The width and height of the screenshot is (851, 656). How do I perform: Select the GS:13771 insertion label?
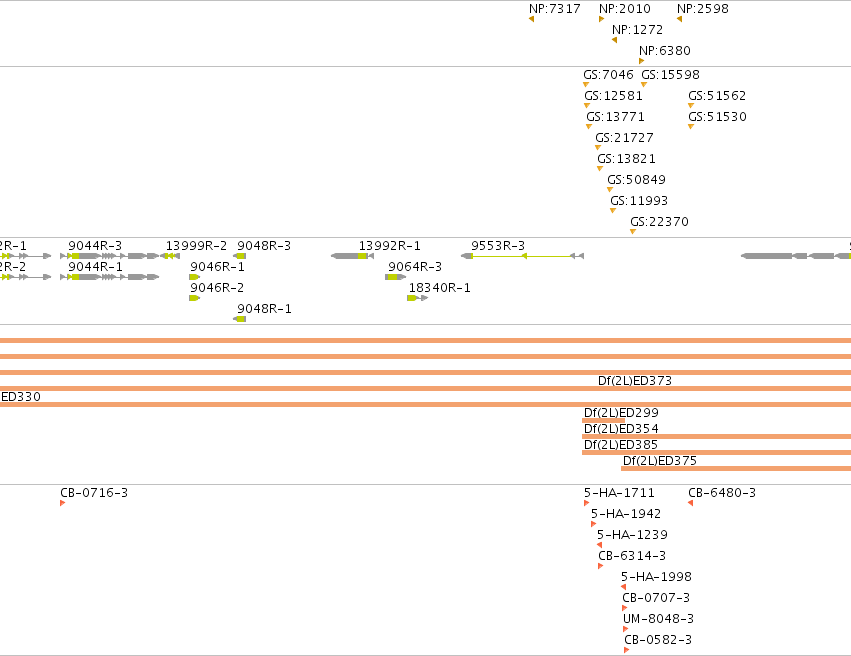pos(615,117)
